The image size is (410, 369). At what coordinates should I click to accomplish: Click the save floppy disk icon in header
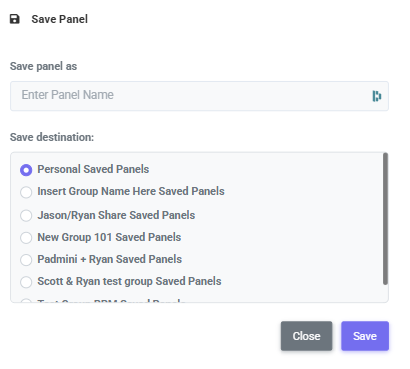tap(14, 19)
